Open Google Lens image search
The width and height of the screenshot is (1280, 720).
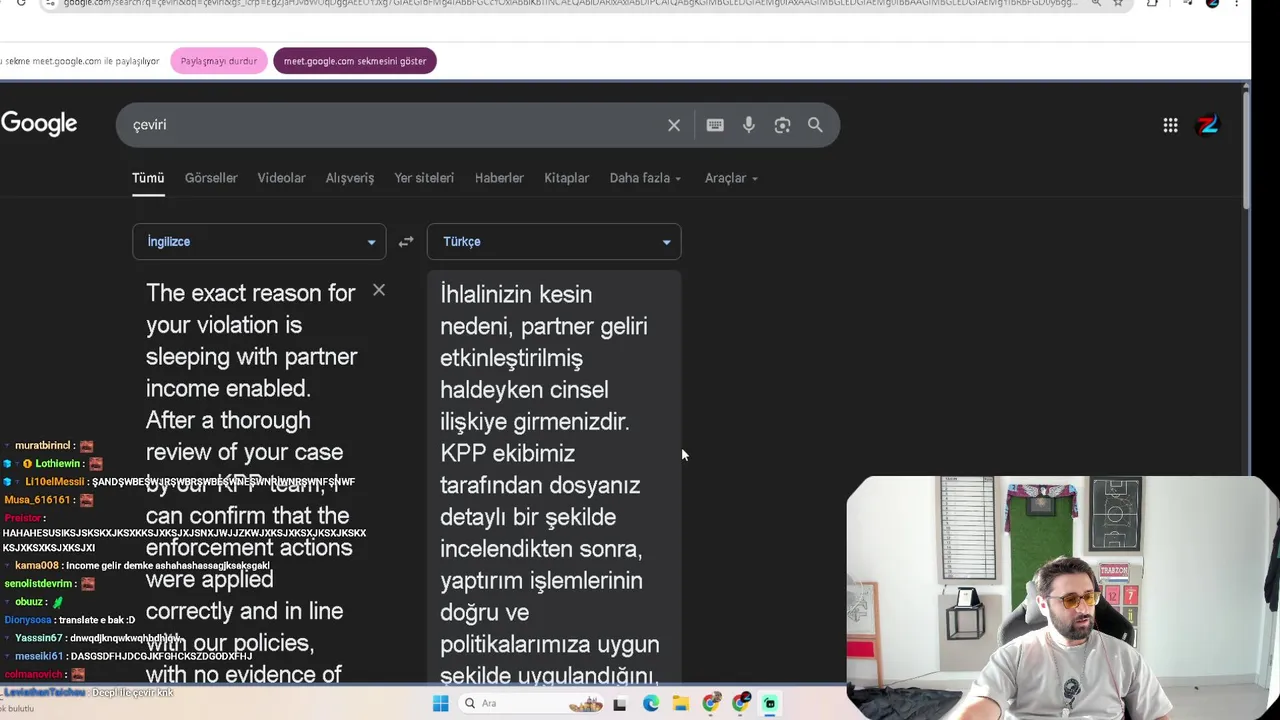pyautogui.click(x=782, y=125)
